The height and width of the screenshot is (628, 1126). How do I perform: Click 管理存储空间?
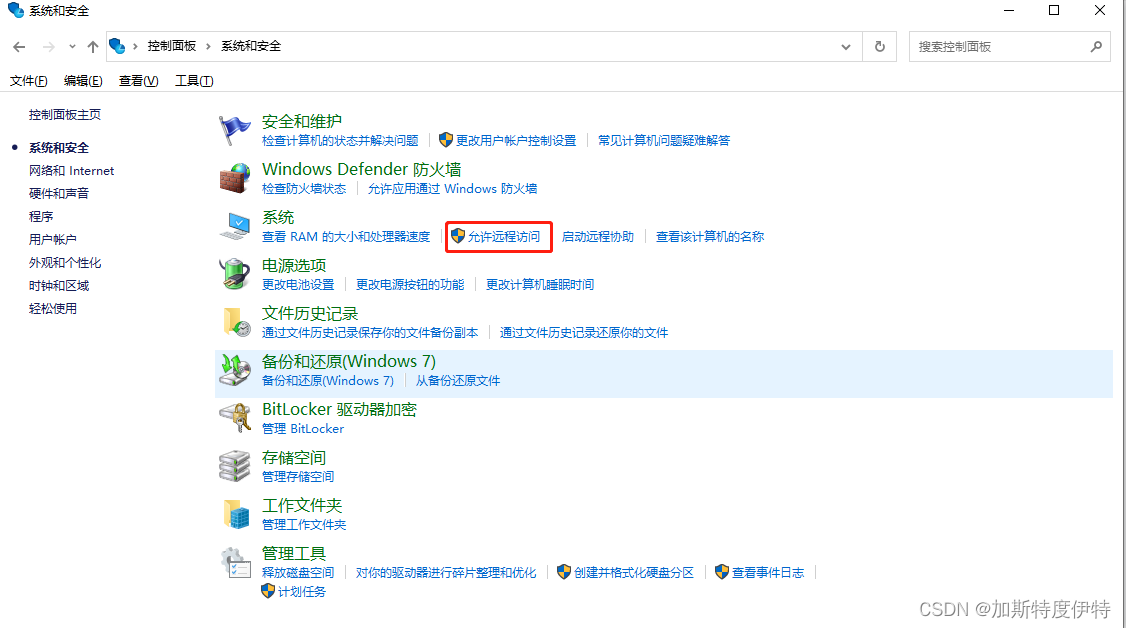298,477
